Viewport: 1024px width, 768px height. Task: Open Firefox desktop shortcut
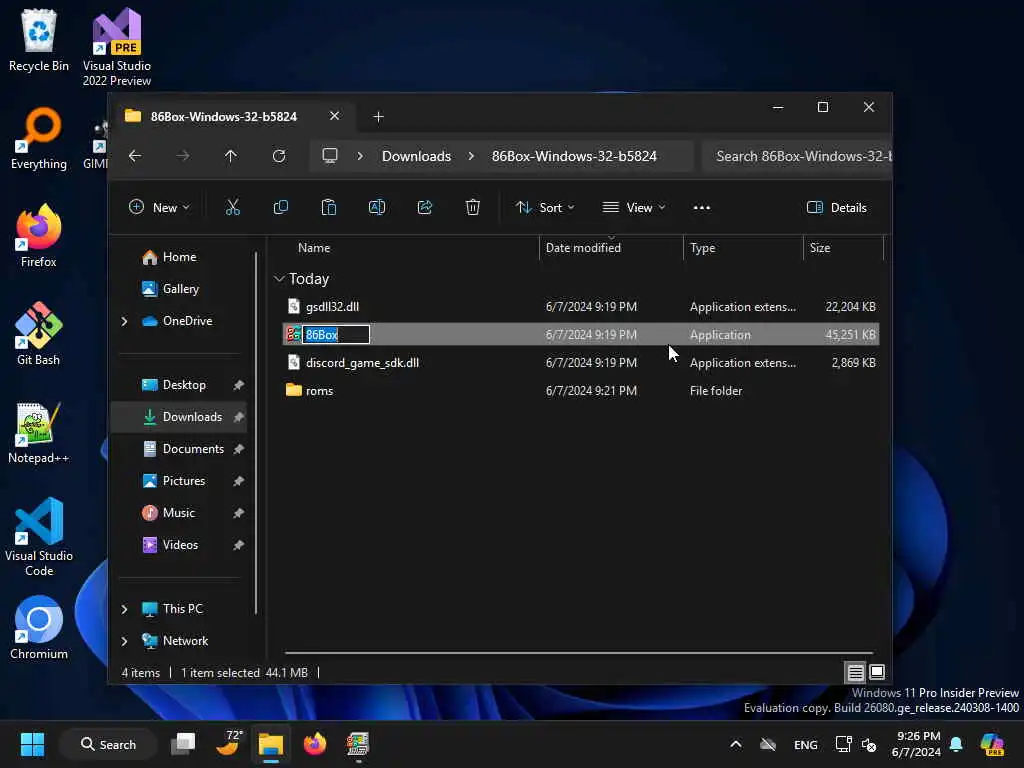(x=39, y=236)
